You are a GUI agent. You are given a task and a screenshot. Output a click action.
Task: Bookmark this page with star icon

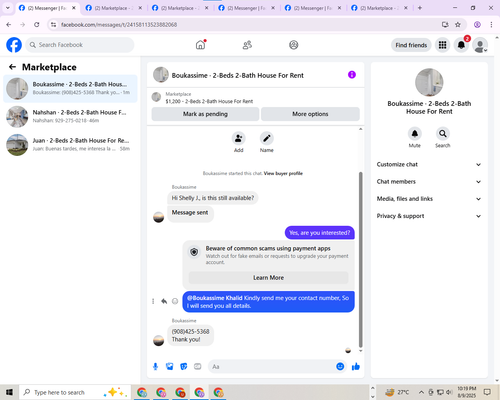458,24
